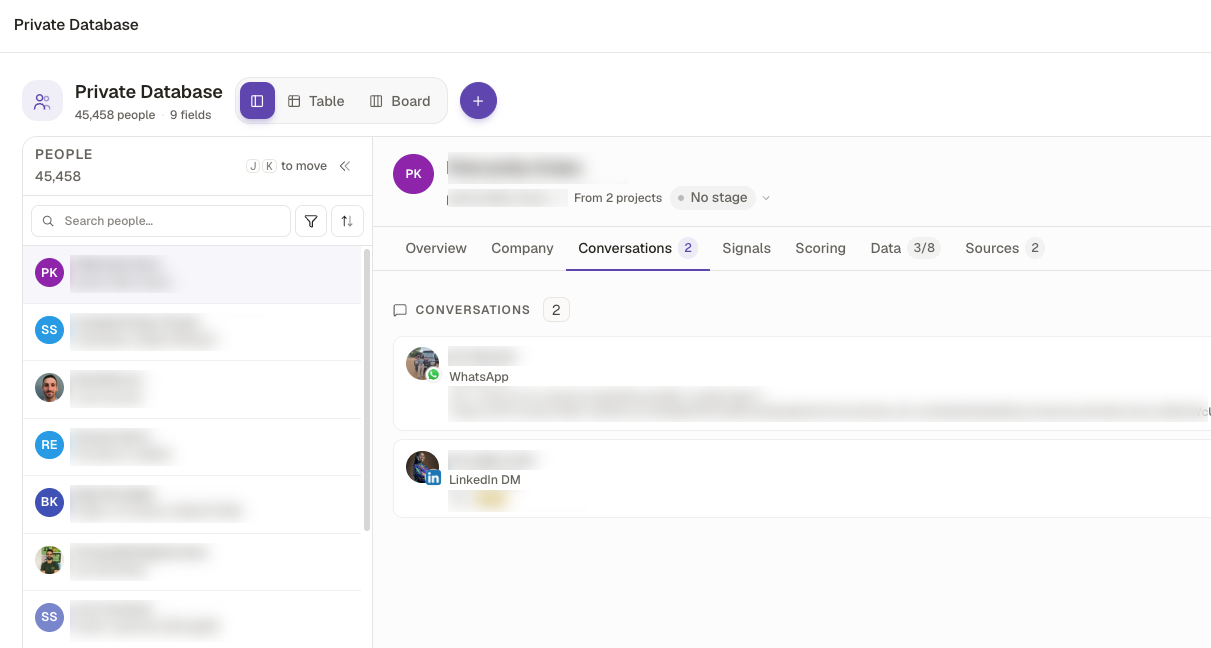The width and height of the screenshot is (1211, 648).
Task: Open the Sources tab
Action: (x=1004, y=248)
